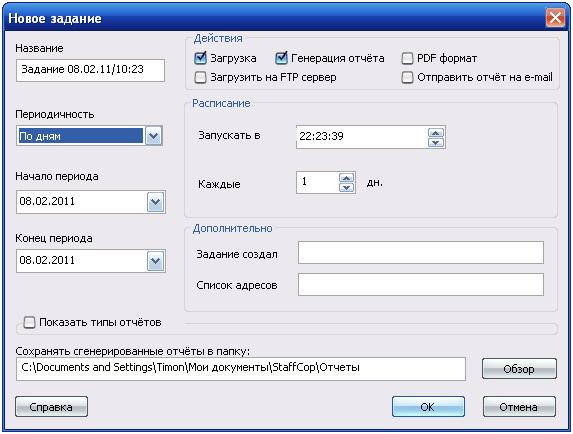Open the Начало периода date dropdown

coord(156,202)
